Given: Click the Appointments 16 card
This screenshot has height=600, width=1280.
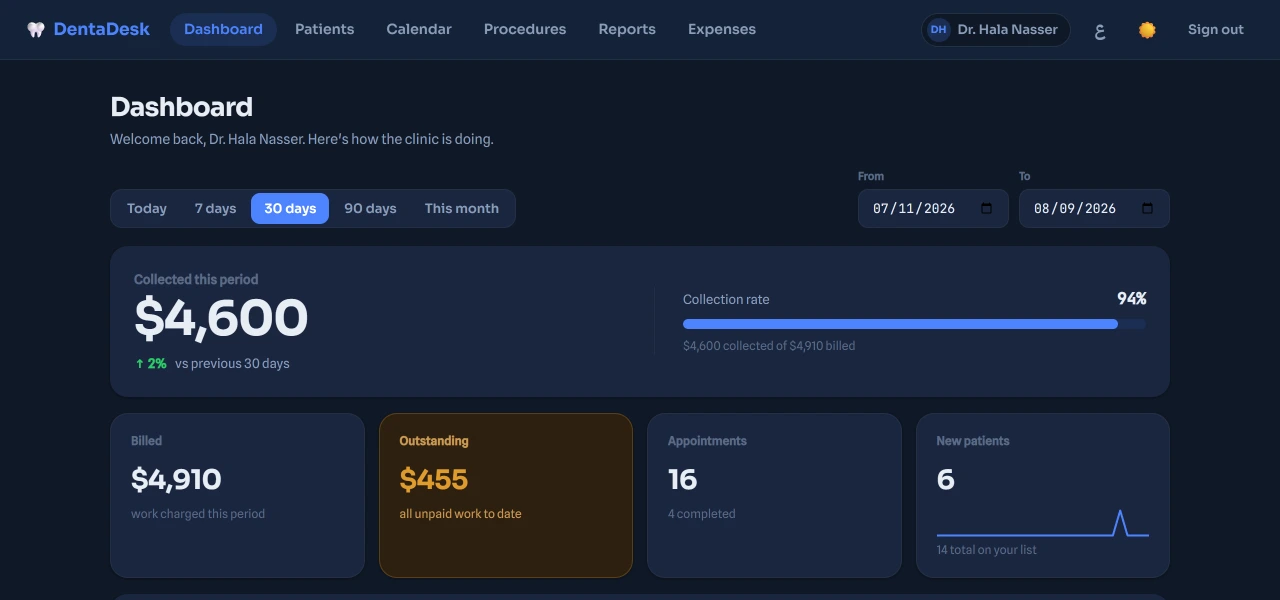Looking at the screenshot, I should click(x=774, y=496).
